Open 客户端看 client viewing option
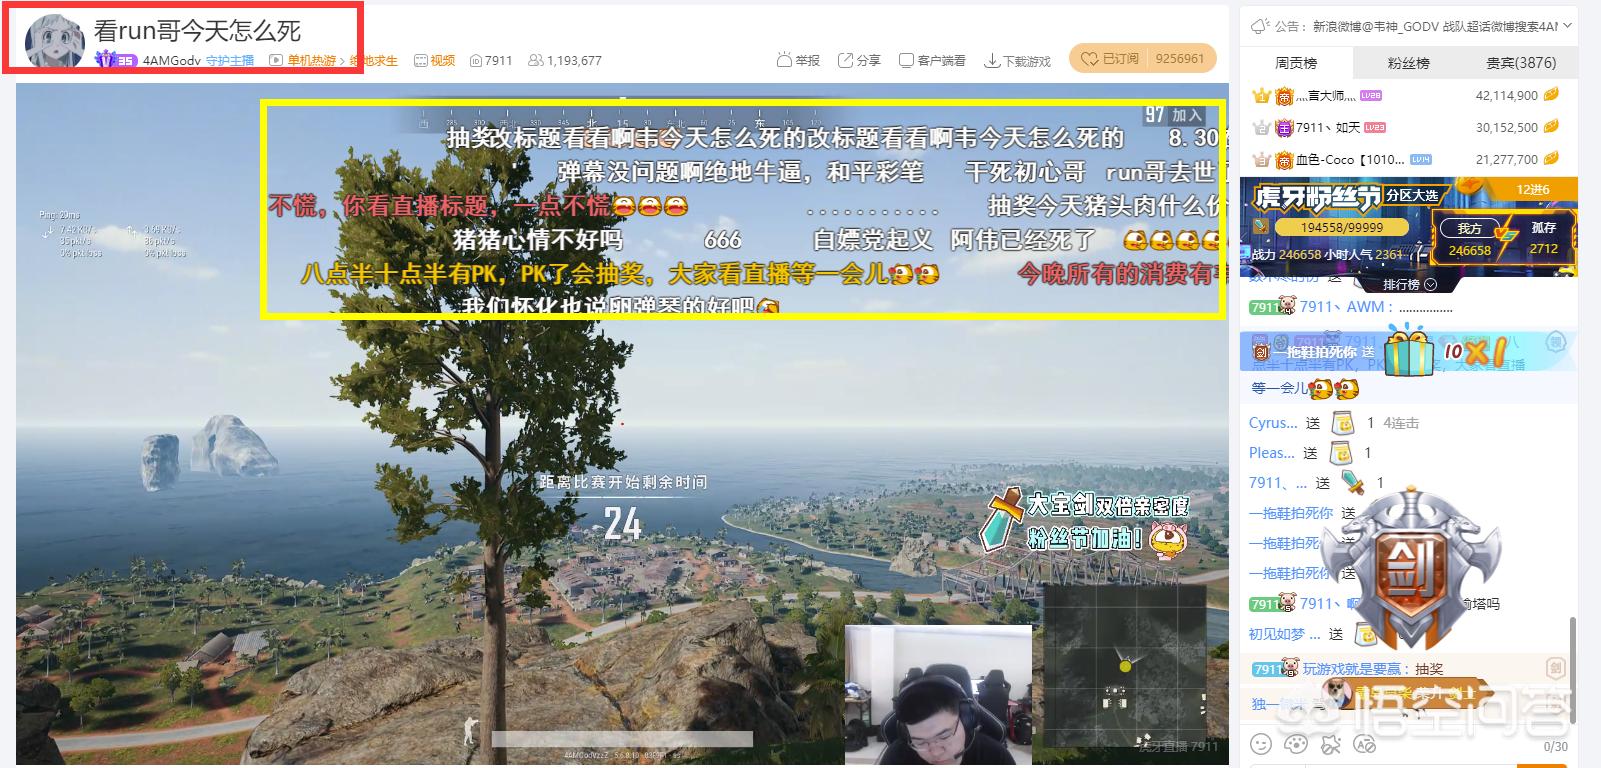 click(x=932, y=61)
